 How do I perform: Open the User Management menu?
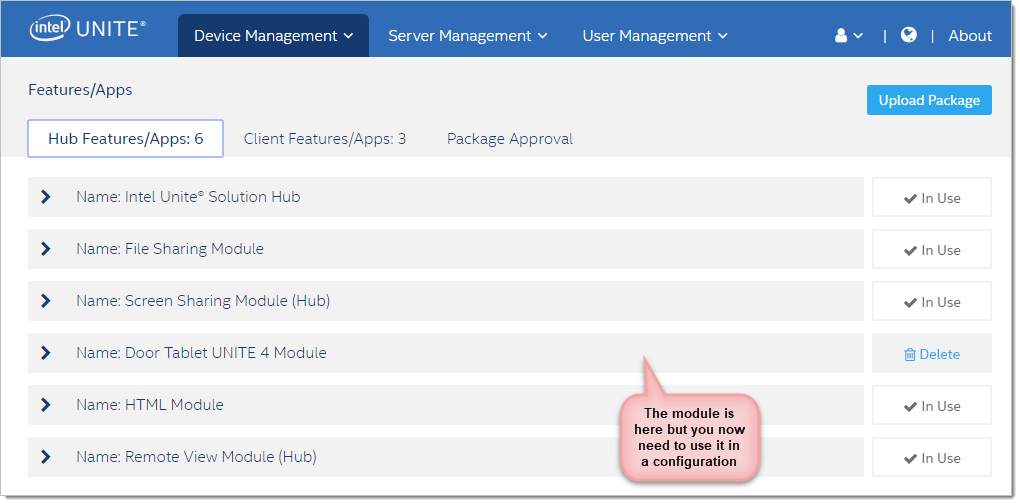click(655, 36)
